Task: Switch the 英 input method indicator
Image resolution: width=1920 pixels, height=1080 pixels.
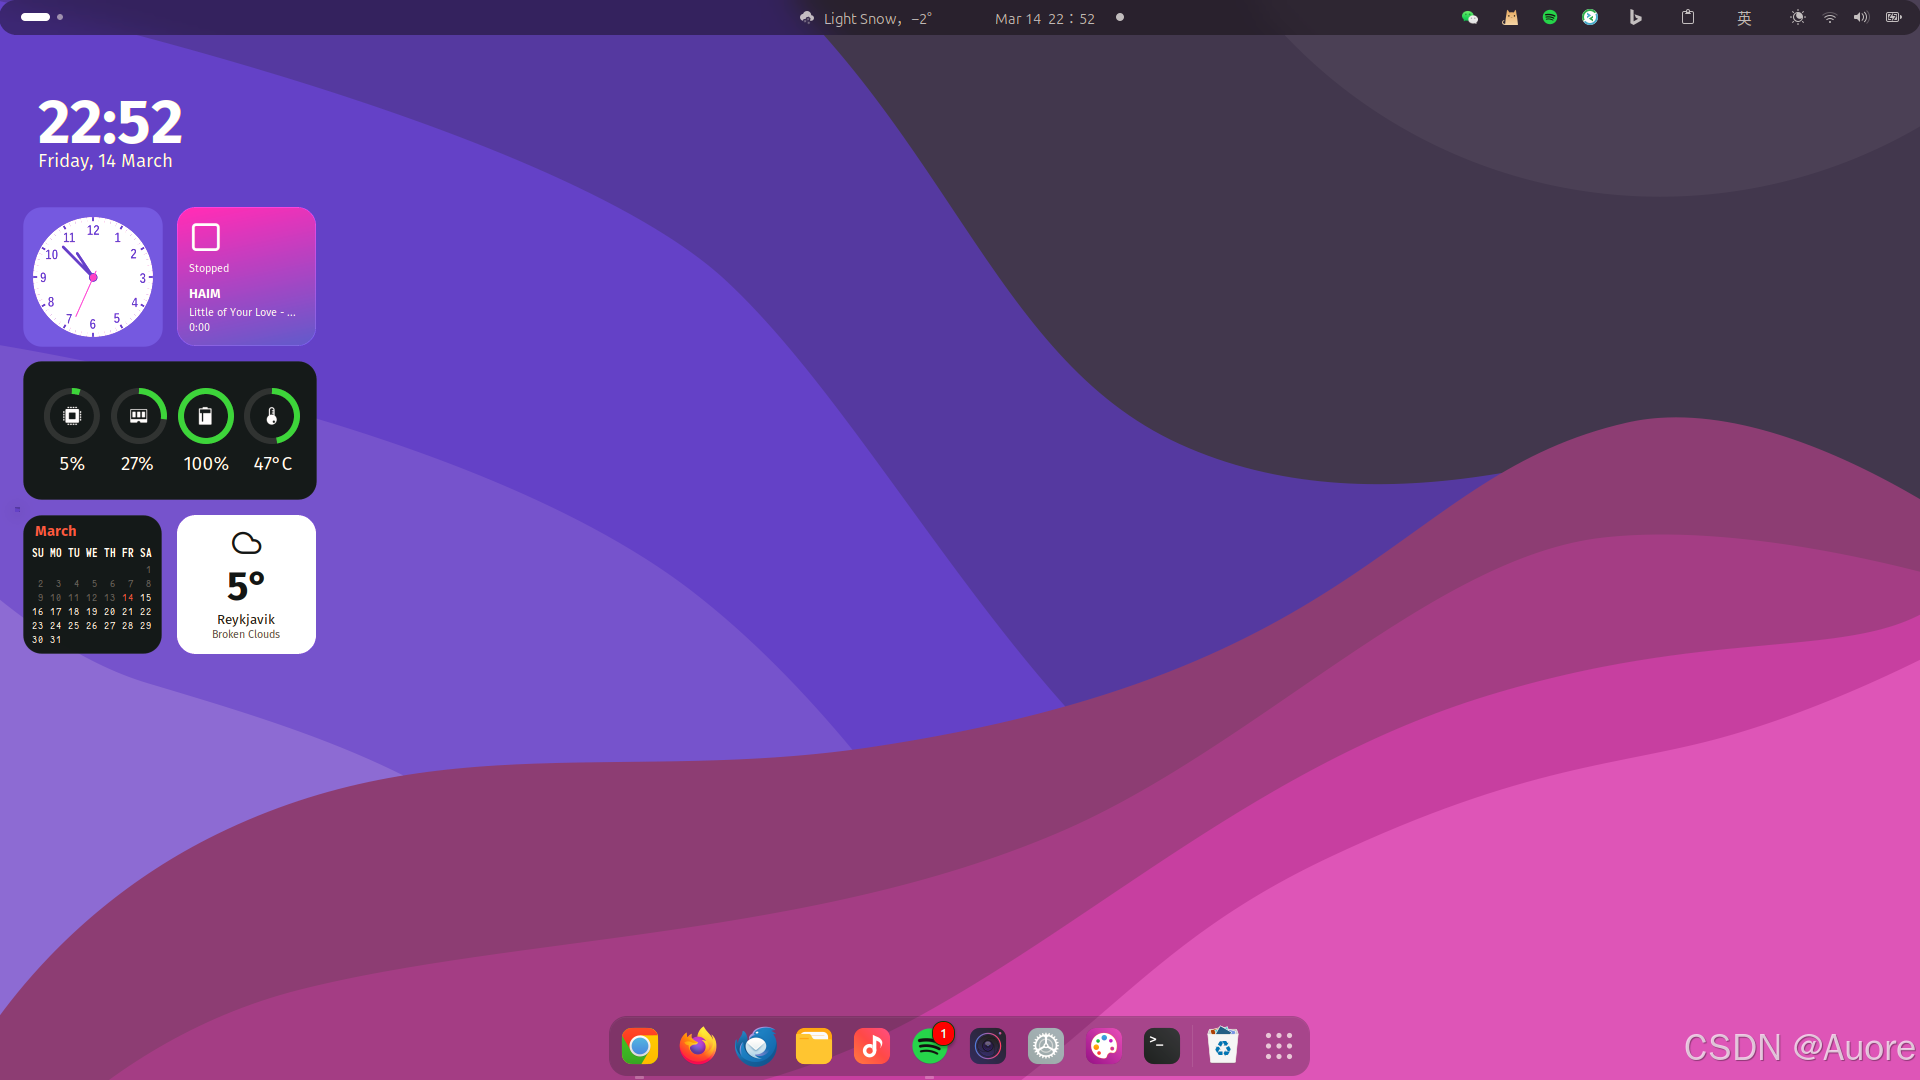Action: coord(1744,17)
